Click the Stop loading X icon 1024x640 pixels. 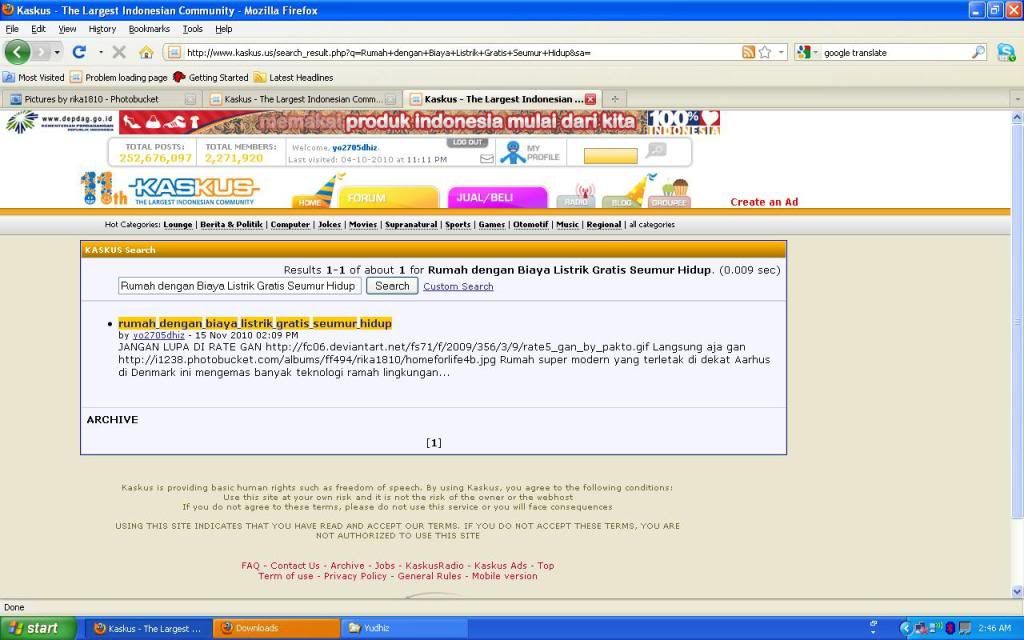coord(119,52)
